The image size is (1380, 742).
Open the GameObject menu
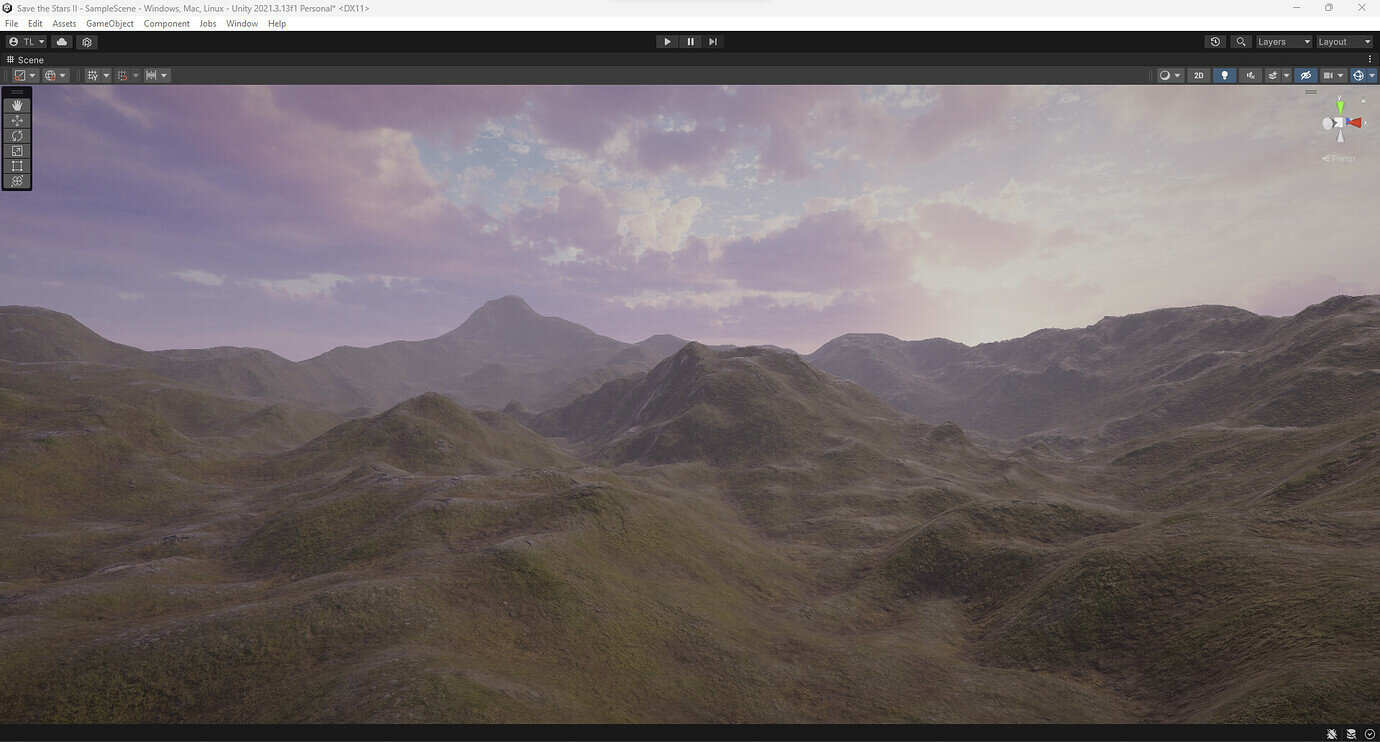pos(109,23)
